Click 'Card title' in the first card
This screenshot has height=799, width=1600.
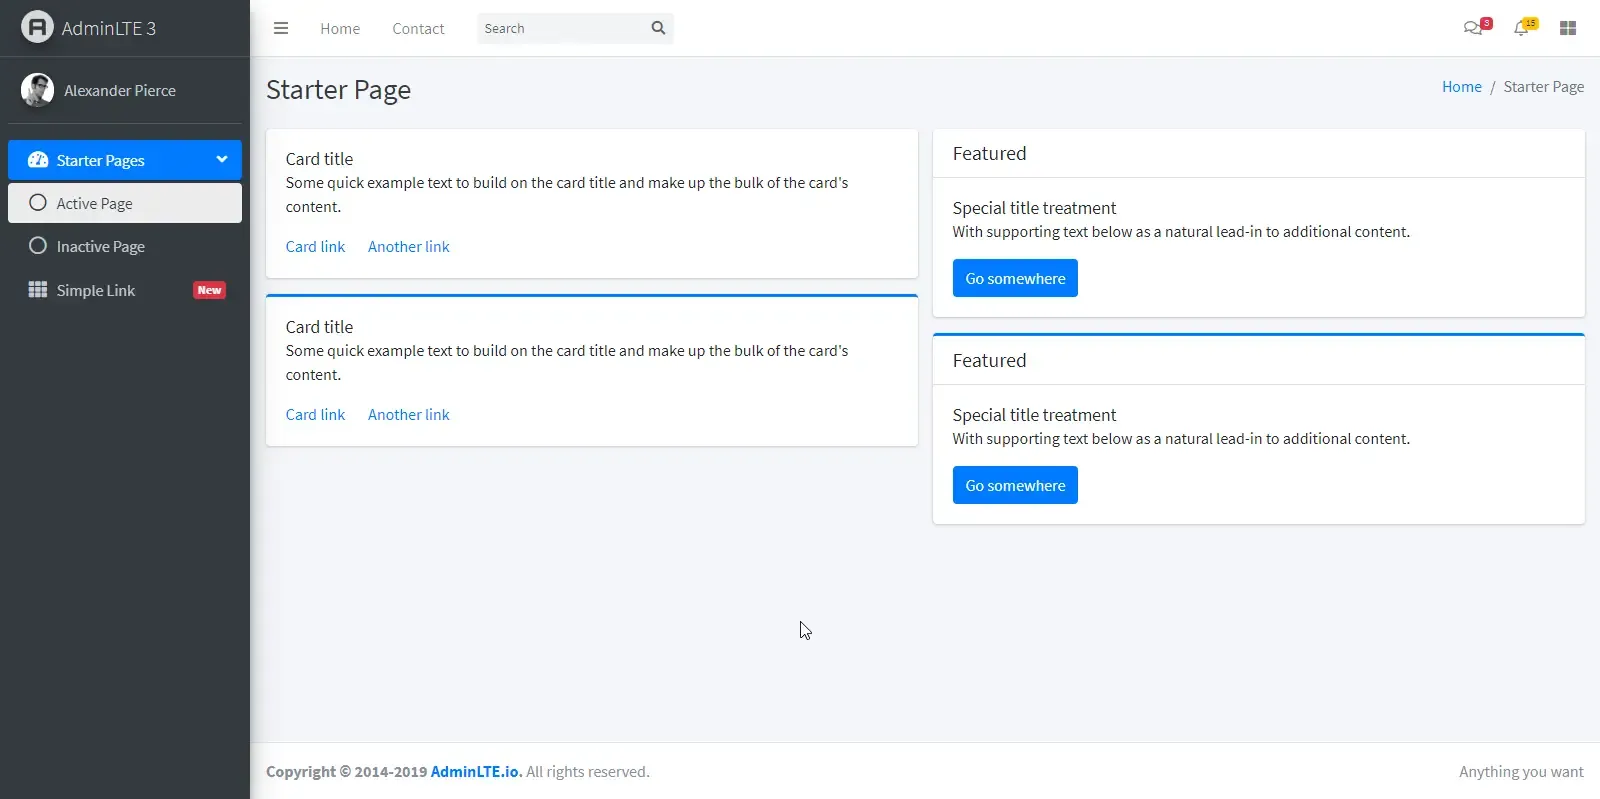(x=319, y=159)
